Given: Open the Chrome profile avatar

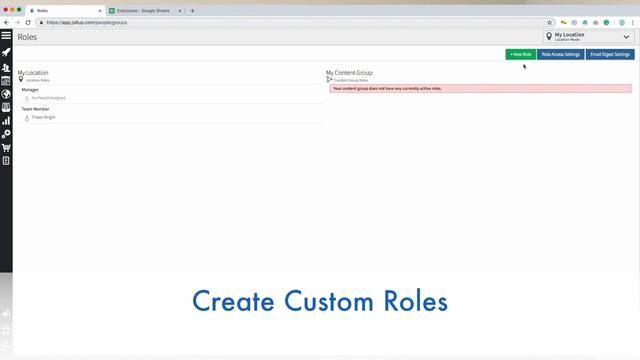Looking at the screenshot, I should [x=622, y=22].
